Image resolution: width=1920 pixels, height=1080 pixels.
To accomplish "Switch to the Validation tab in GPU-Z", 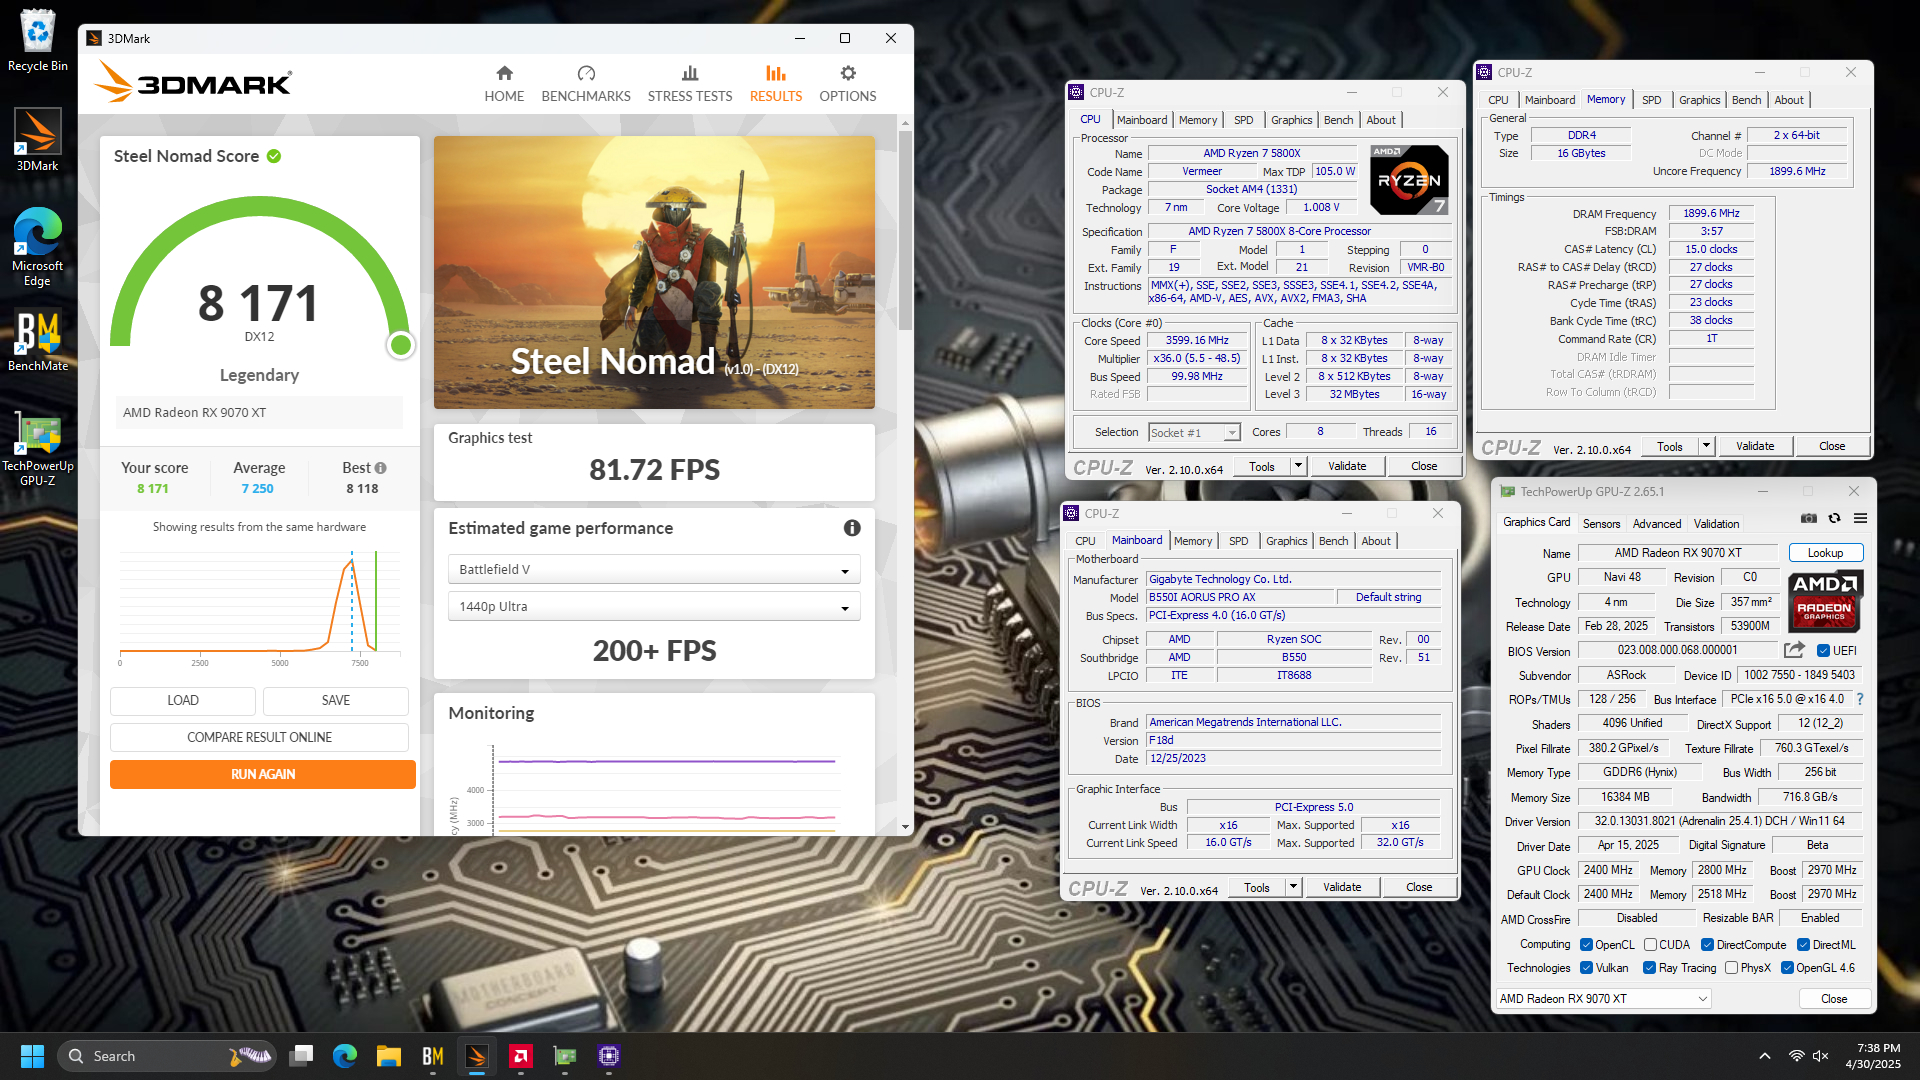I will pos(1716,524).
